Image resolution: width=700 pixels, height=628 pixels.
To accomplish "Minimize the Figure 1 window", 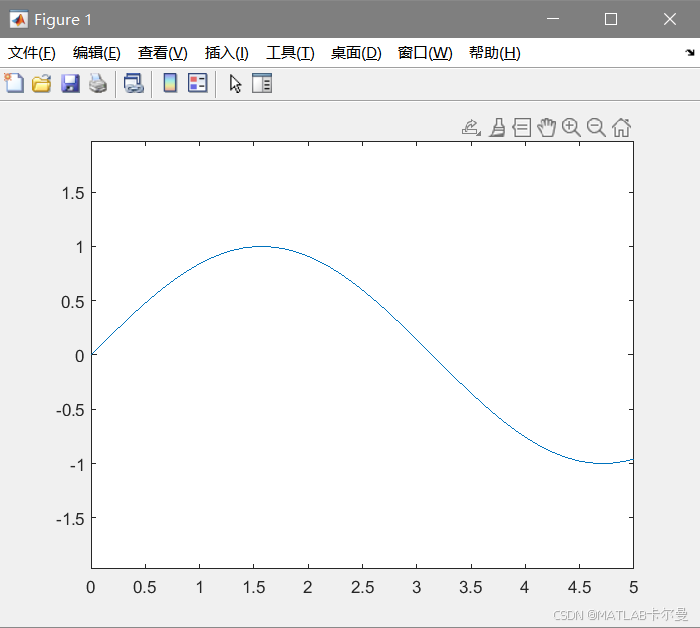I will (x=553, y=19).
